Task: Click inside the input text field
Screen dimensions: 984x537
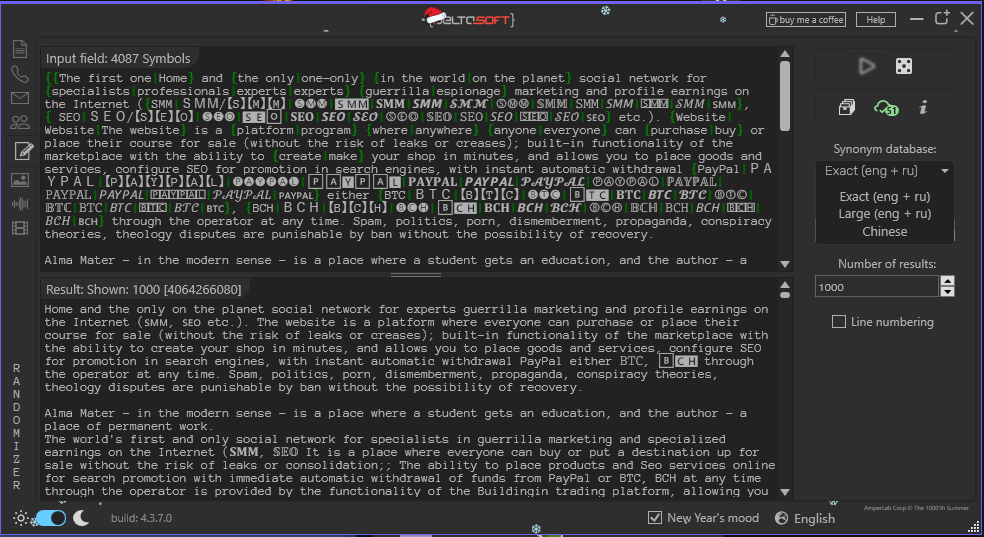Action: coord(410,169)
